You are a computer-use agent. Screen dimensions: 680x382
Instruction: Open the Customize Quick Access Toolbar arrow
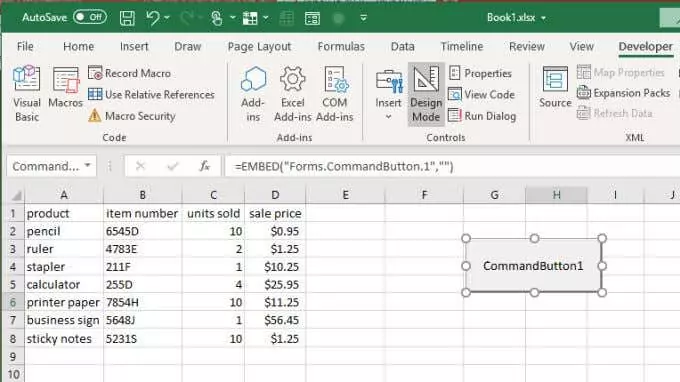pos(363,18)
